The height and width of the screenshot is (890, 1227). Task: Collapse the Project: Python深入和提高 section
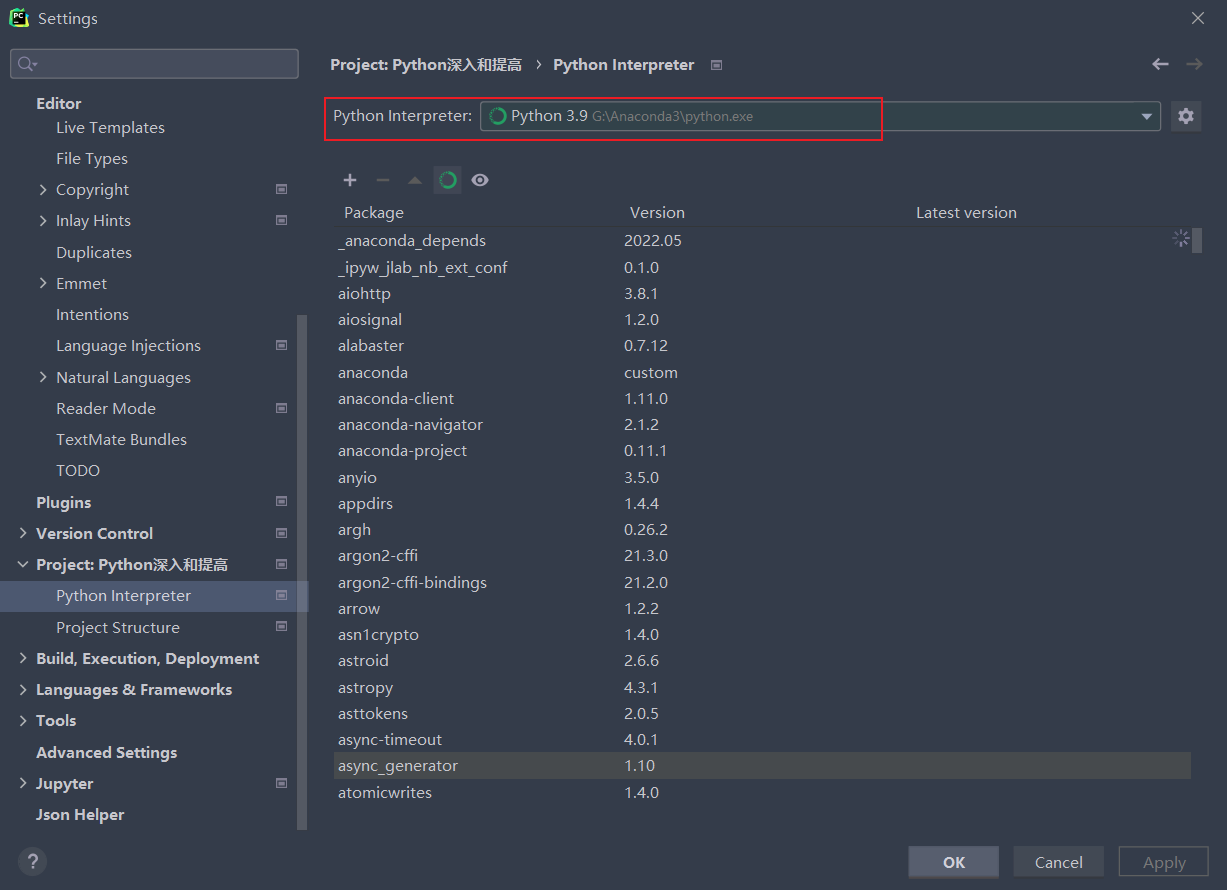(x=23, y=564)
